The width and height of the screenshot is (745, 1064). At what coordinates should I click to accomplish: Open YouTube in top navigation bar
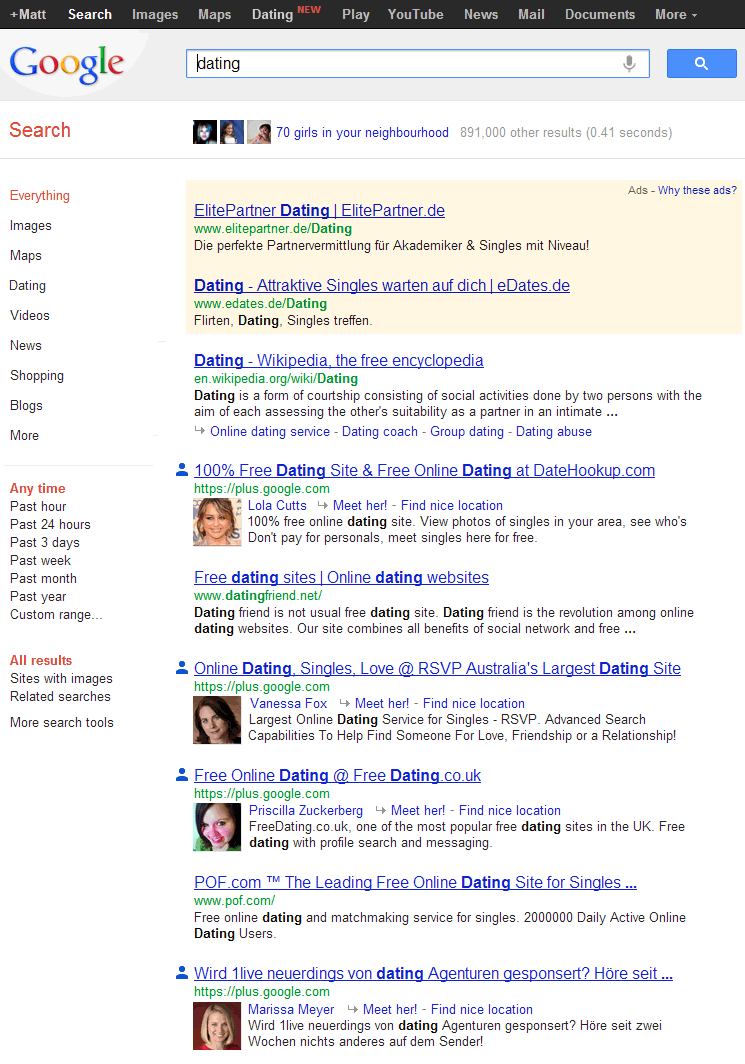coord(415,14)
